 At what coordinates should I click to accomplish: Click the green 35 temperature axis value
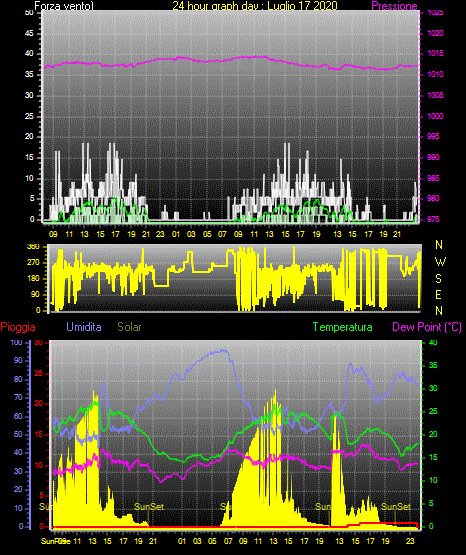coord(433,365)
